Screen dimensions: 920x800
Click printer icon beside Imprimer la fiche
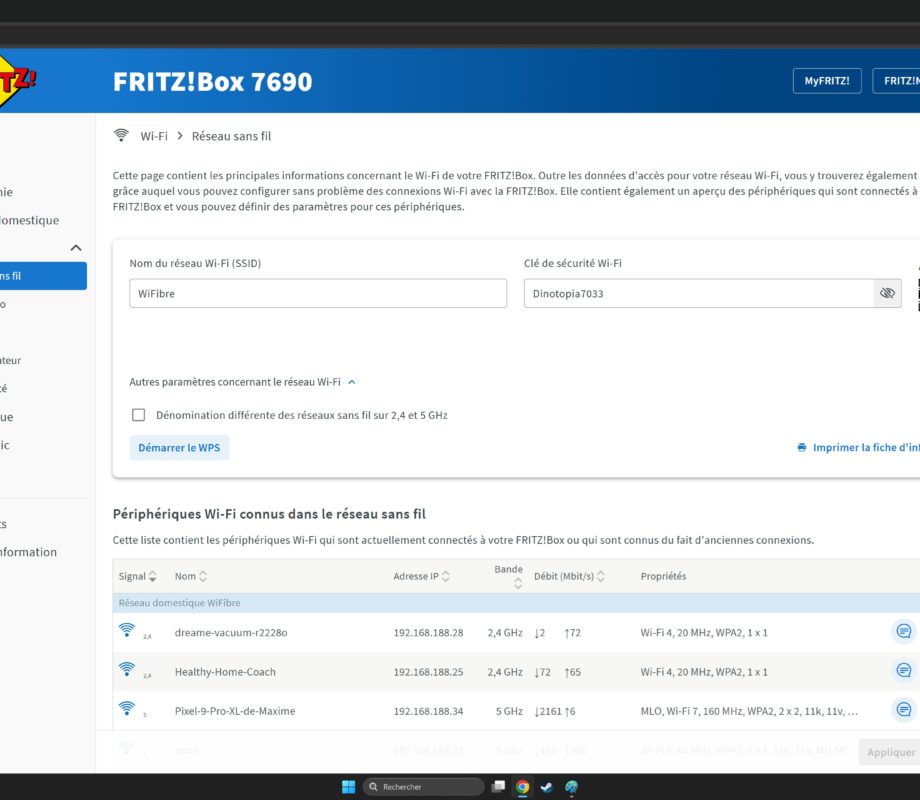801,447
